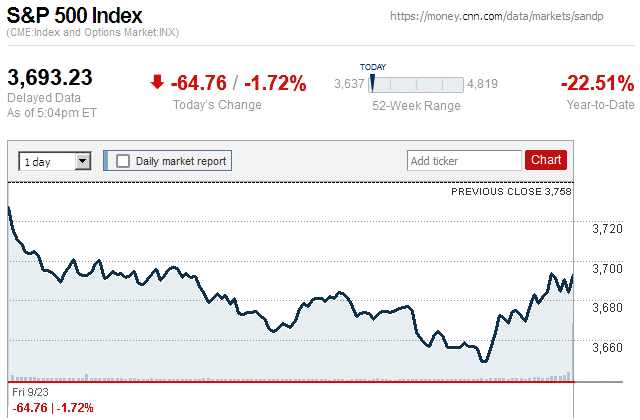Click the current price 3,693.23
The width and height of the screenshot is (640, 420).
pos(49,78)
